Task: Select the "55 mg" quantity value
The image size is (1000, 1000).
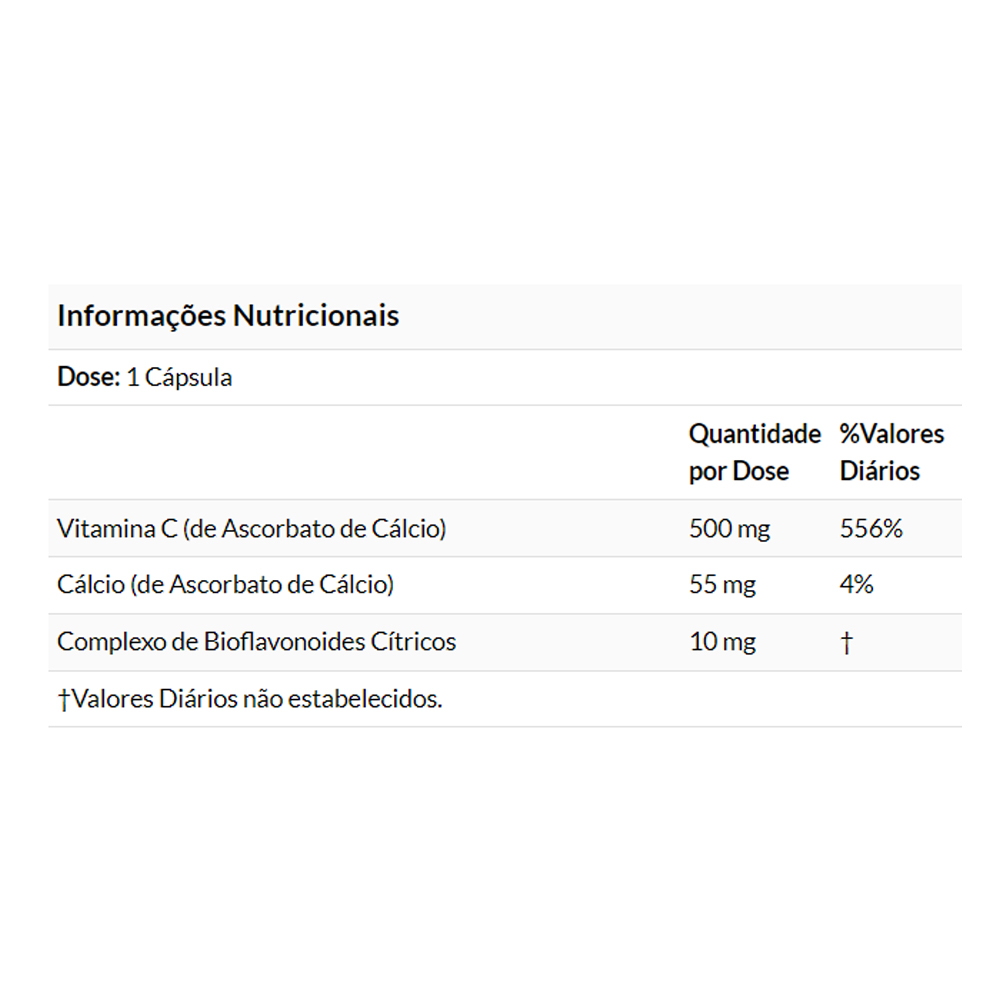Action: coord(722,585)
